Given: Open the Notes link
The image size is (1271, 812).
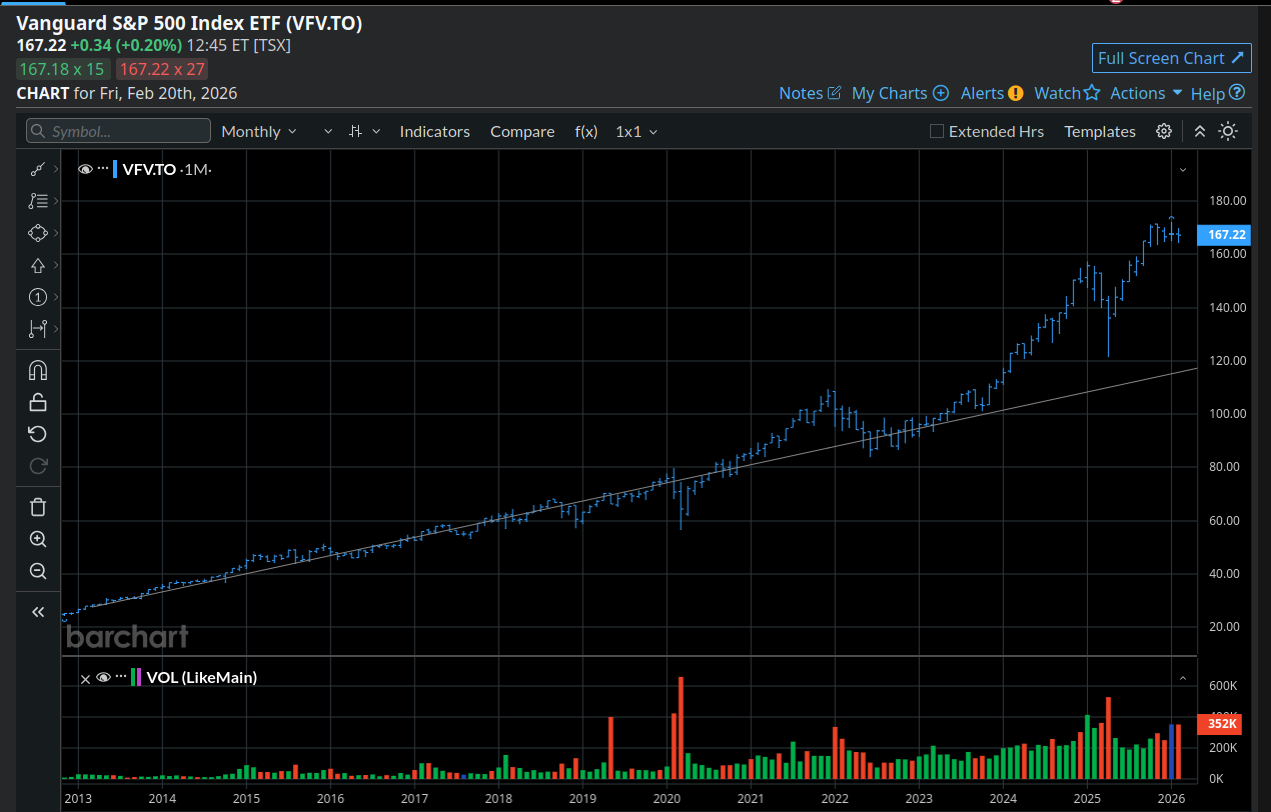Looking at the screenshot, I should 810,93.
